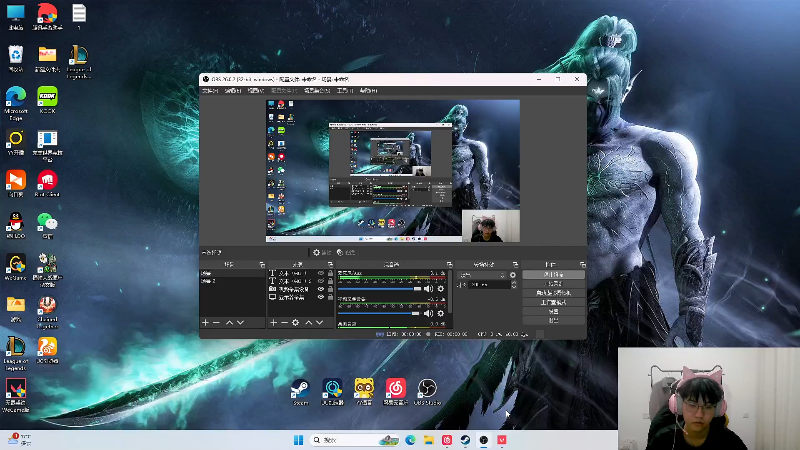This screenshot has width=800, height=450.
Task: Open the File menu in OBS
Action: 210,90
